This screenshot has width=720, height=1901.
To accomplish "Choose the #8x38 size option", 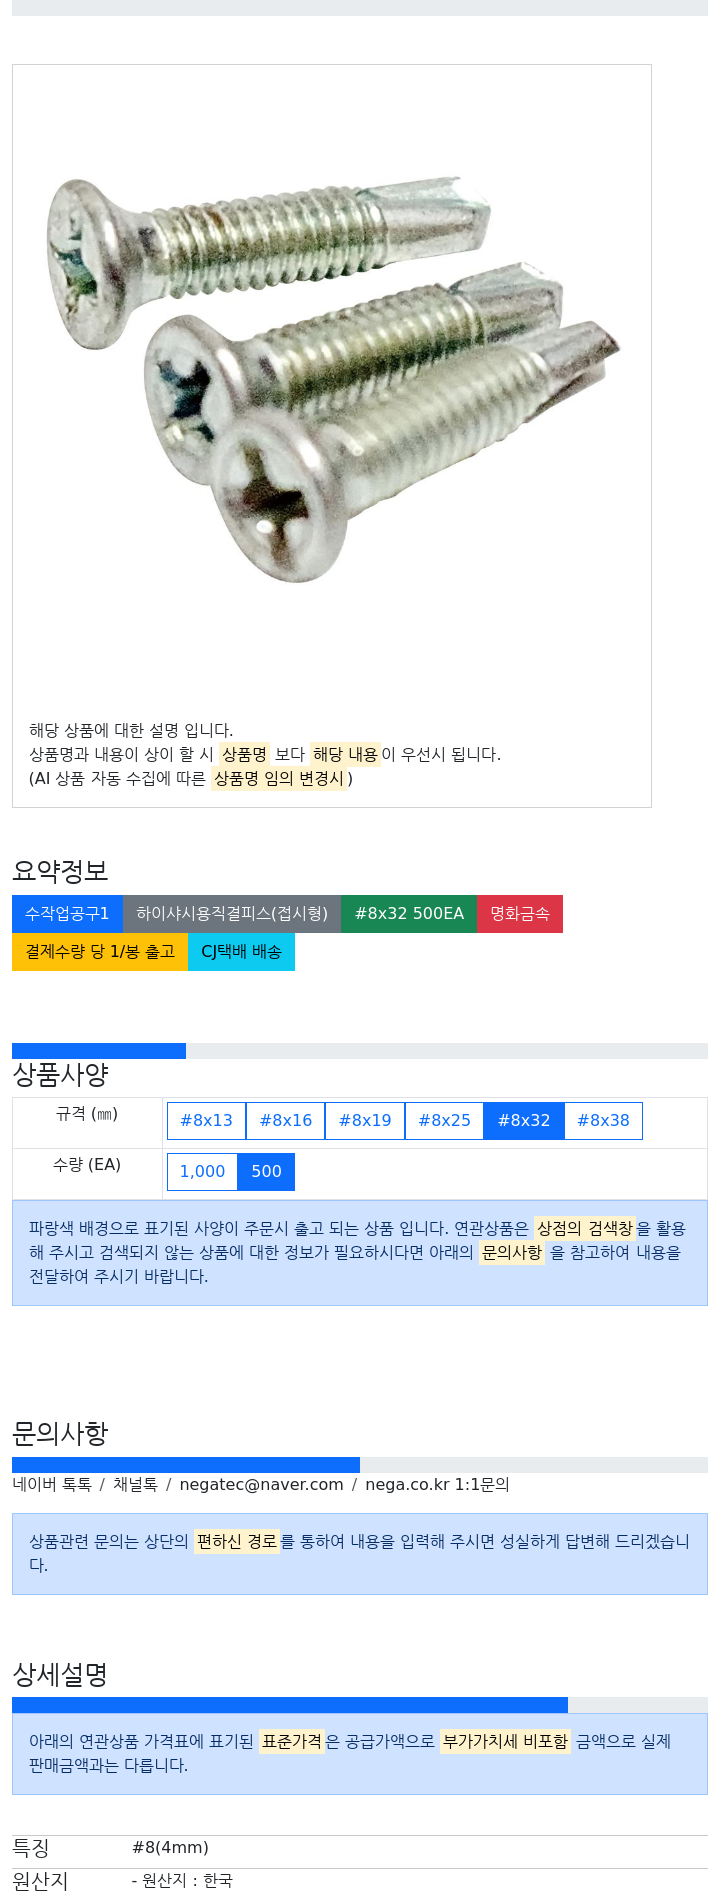I will pyautogui.click(x=603, y=1121).
